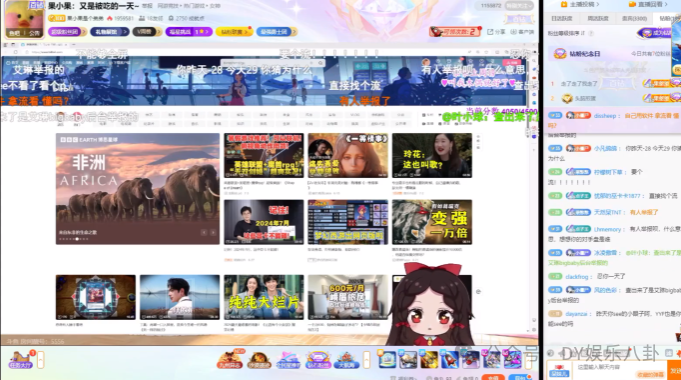
Task: Open the 九州风云 activity icon
Action: click(x=230, y=360)
